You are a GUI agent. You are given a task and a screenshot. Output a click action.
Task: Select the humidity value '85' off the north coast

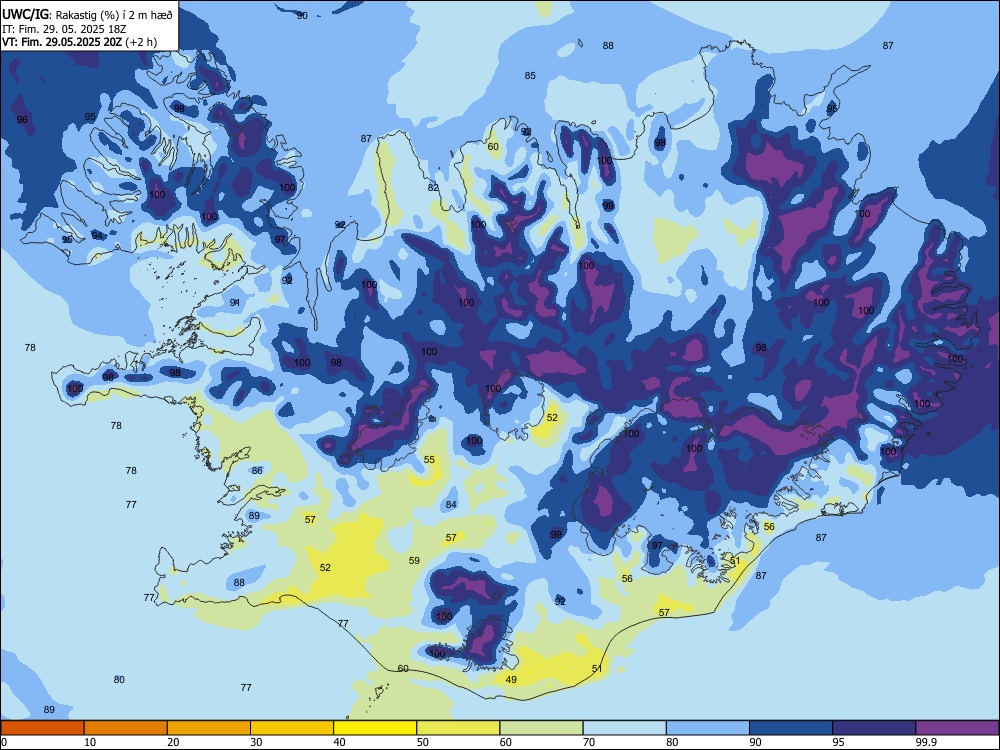pos(530,76)
